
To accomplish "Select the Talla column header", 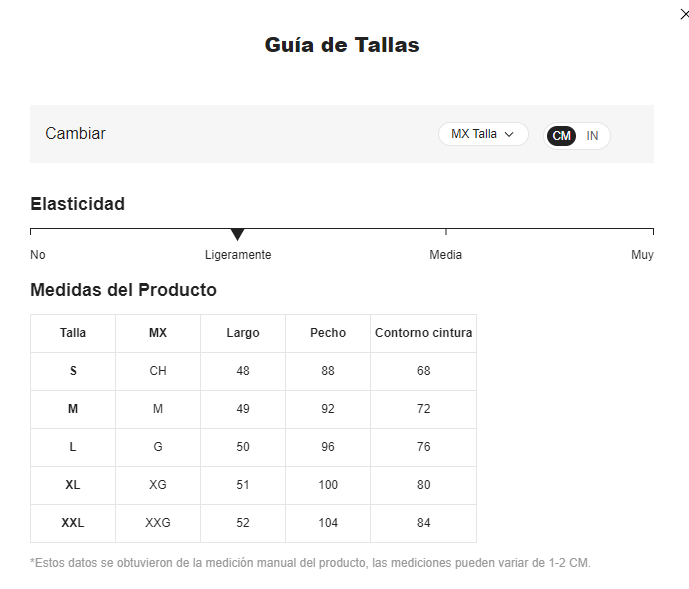I will [73, 333].
